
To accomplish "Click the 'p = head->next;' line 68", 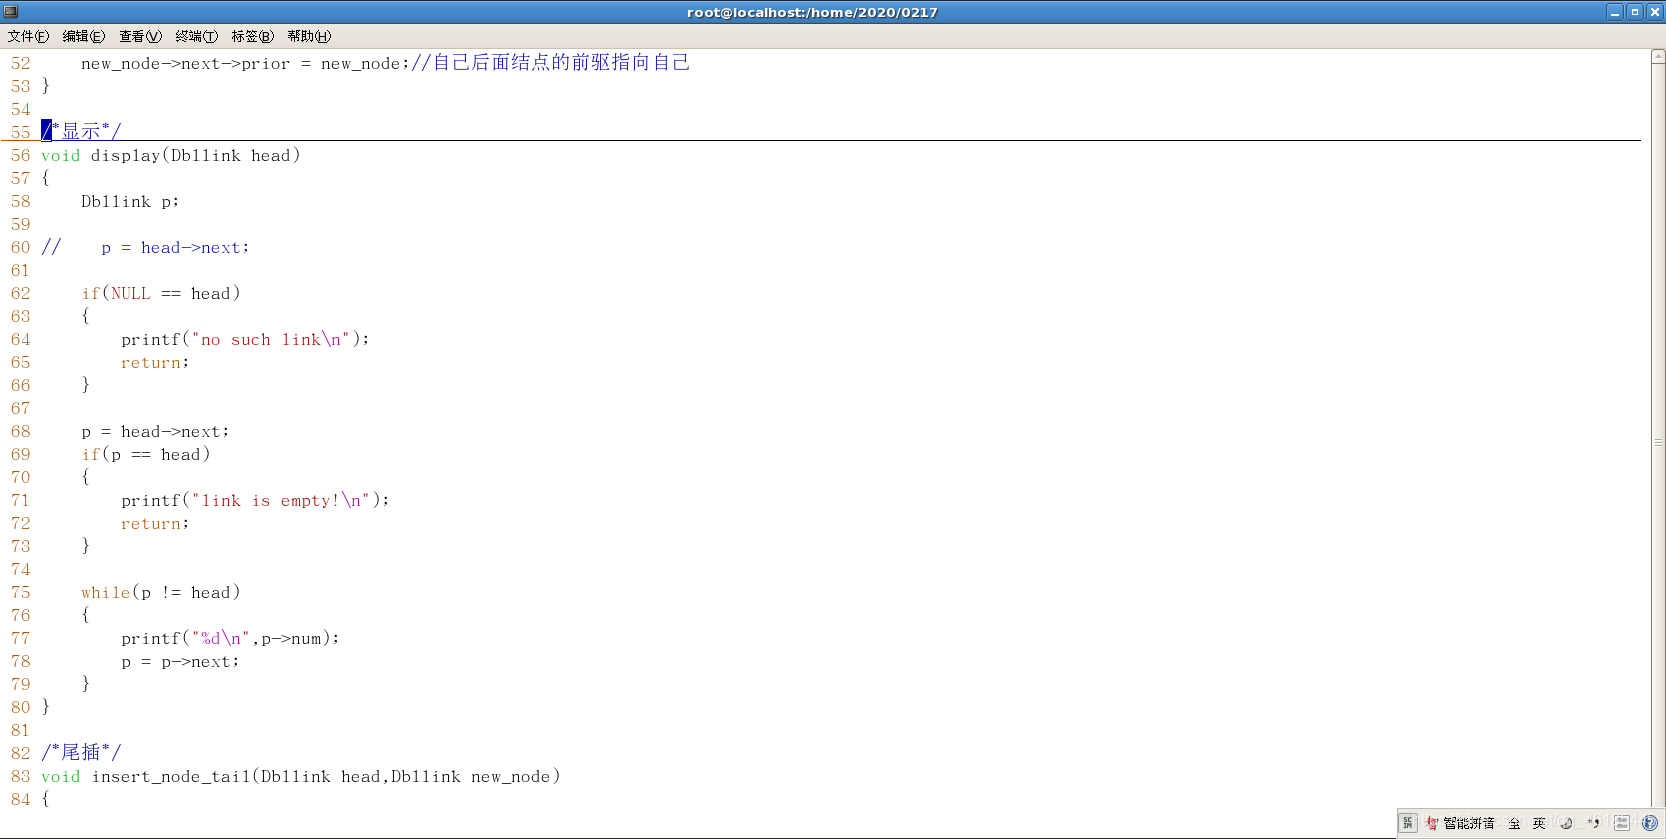I will (x=156, y=431).
